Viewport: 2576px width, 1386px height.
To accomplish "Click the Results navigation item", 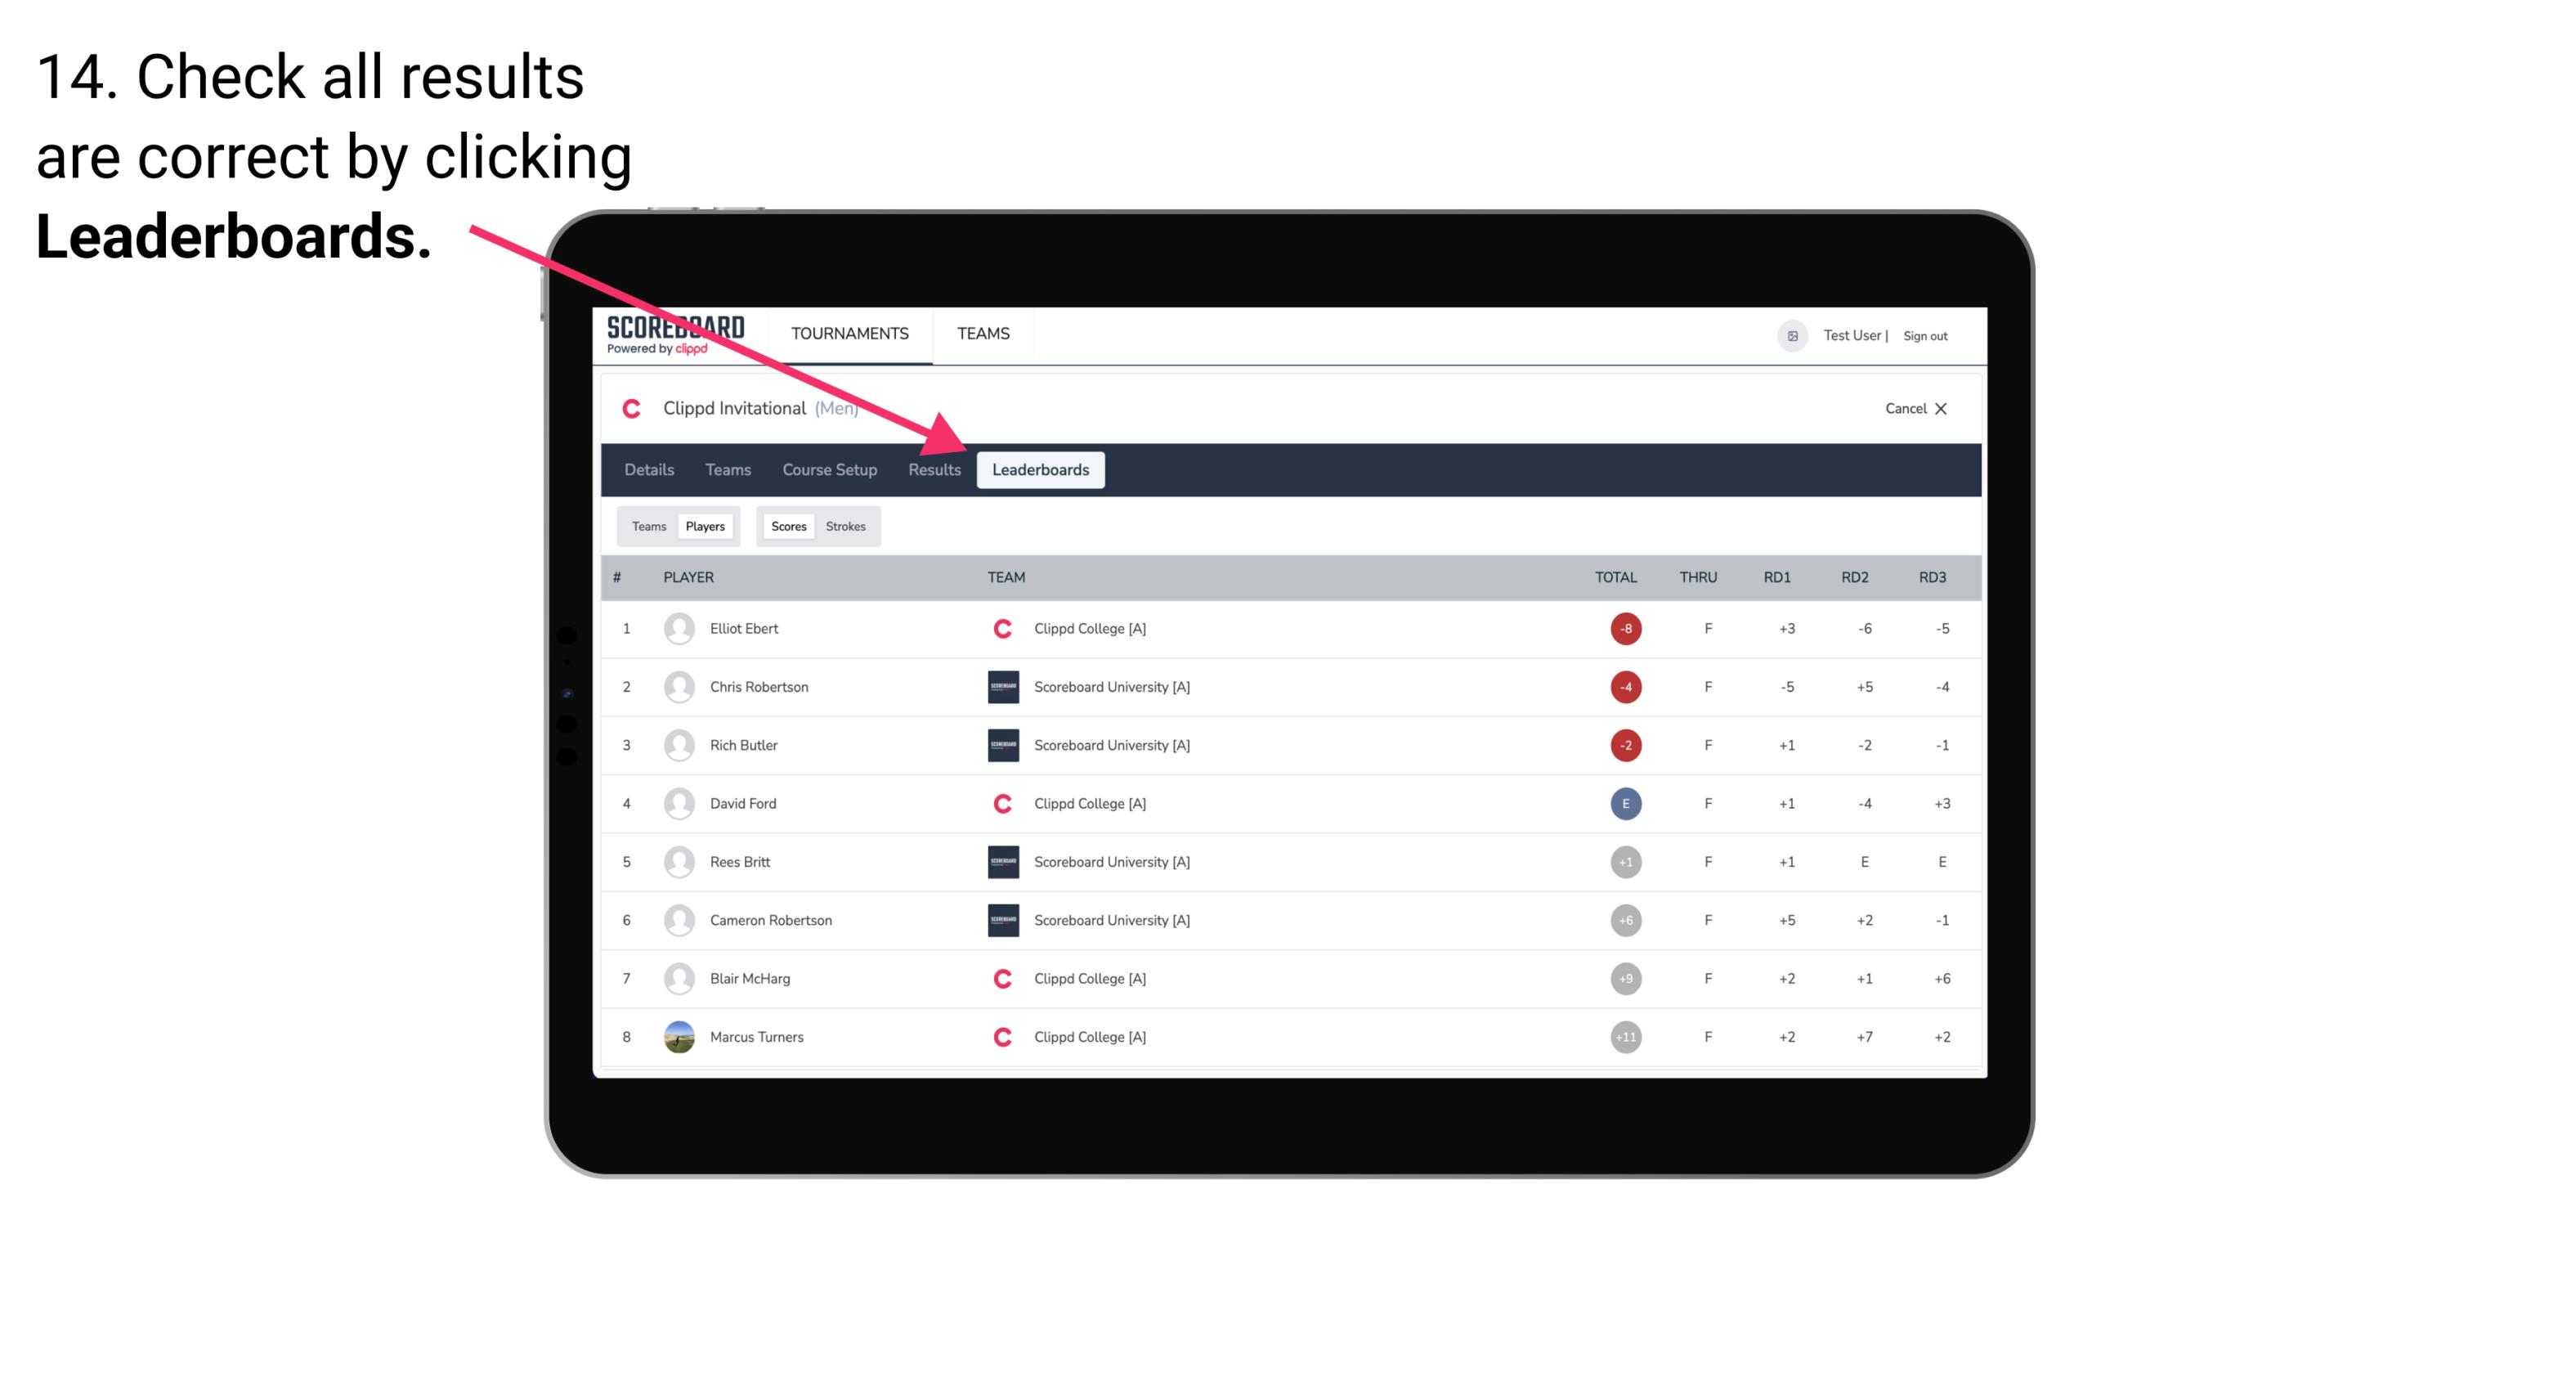I will click(x=933, y=469).
